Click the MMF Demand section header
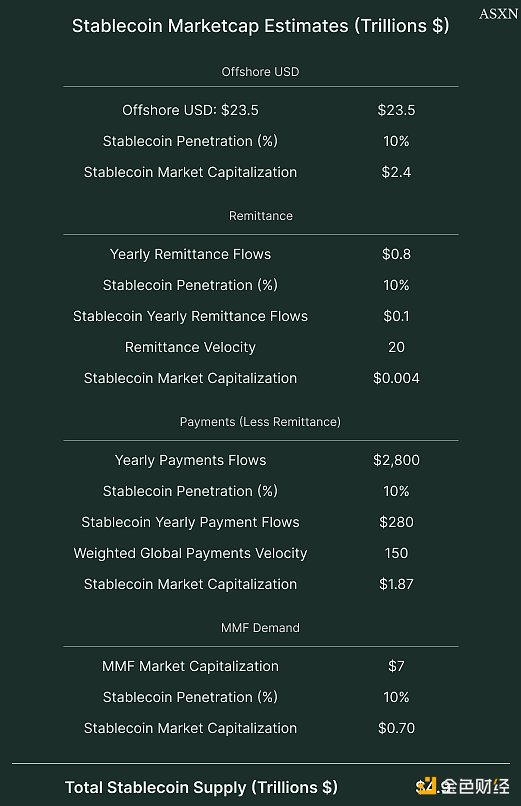Screen dimensions: 521x806 click(260, 628)
